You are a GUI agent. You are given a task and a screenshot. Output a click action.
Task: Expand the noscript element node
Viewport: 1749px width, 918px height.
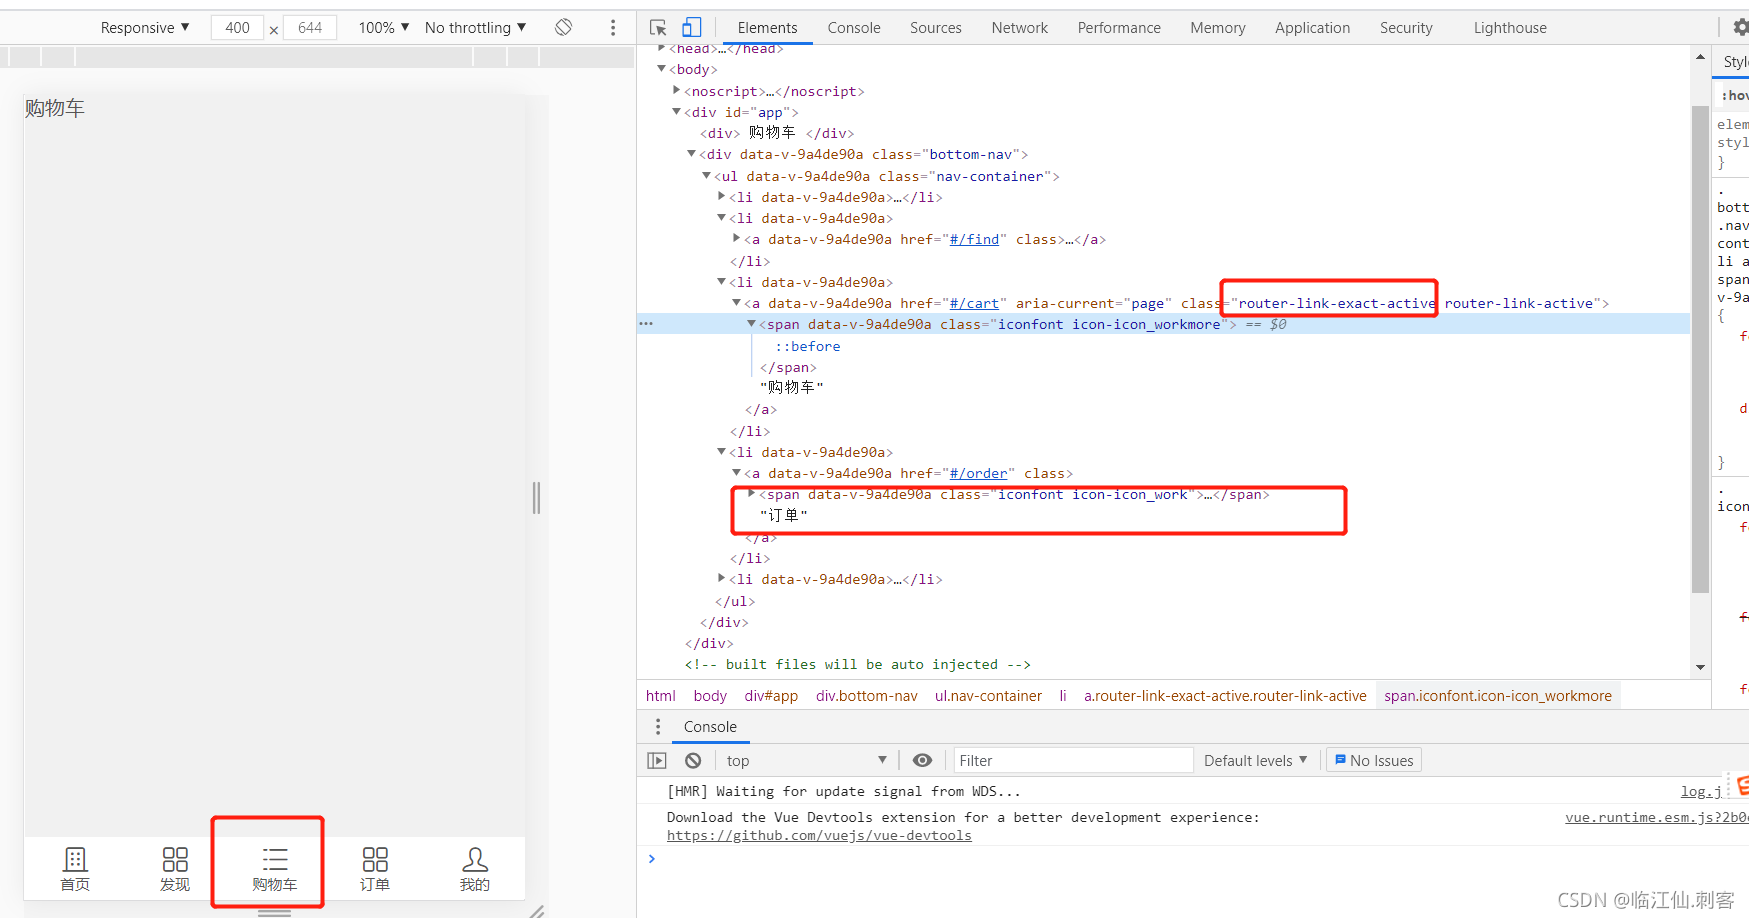point(677,91)
